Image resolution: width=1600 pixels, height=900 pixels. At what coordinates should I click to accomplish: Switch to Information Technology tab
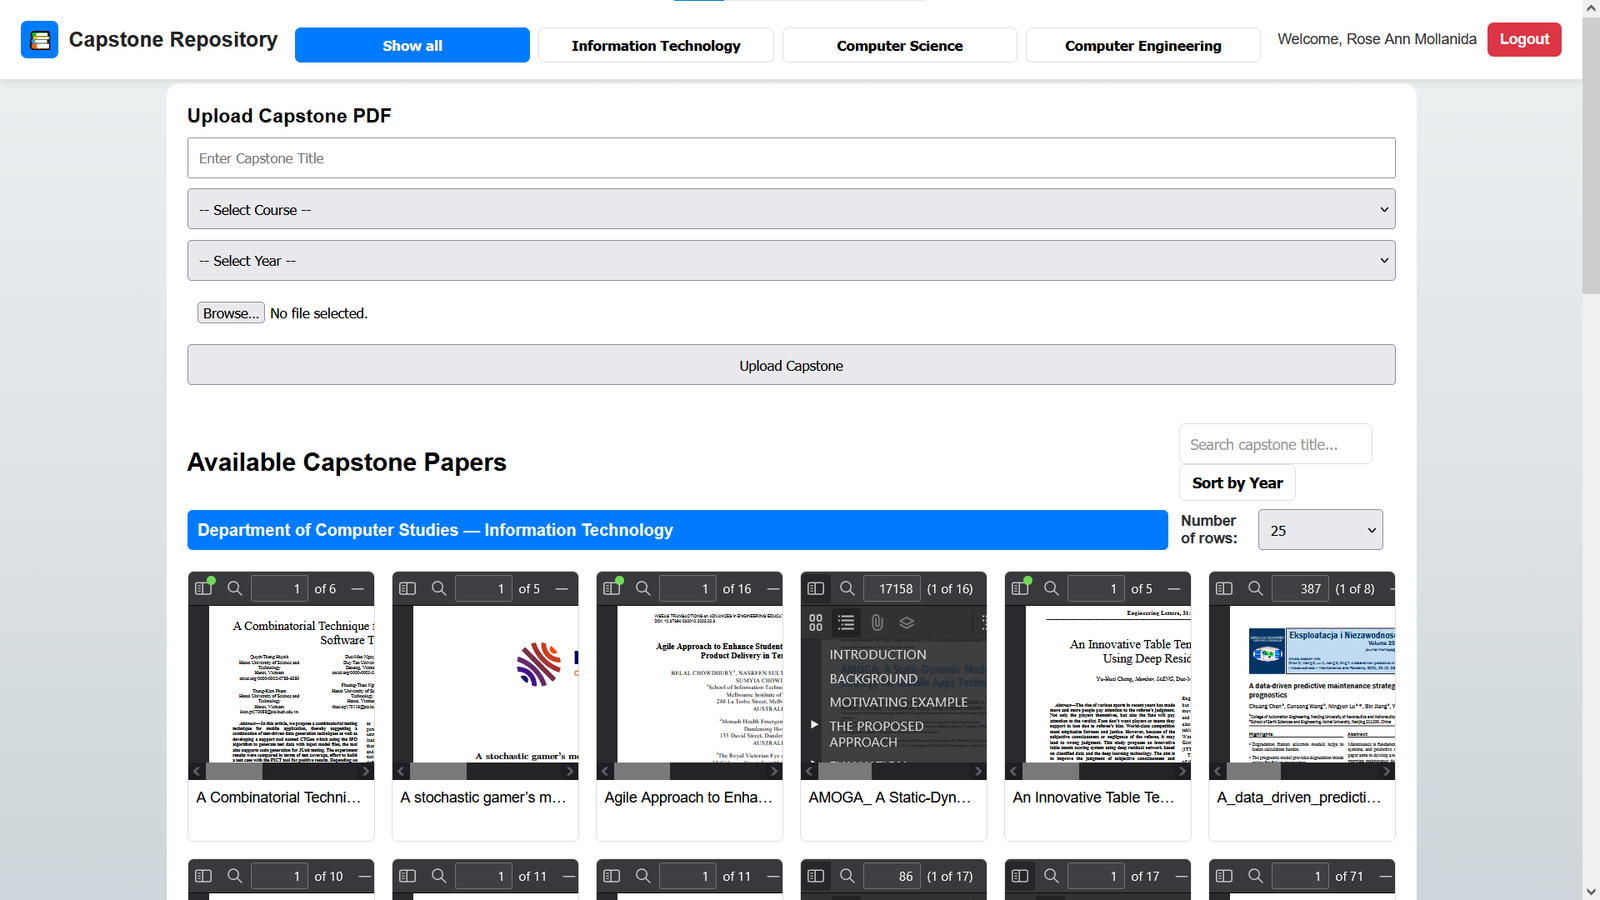point(656,46)
